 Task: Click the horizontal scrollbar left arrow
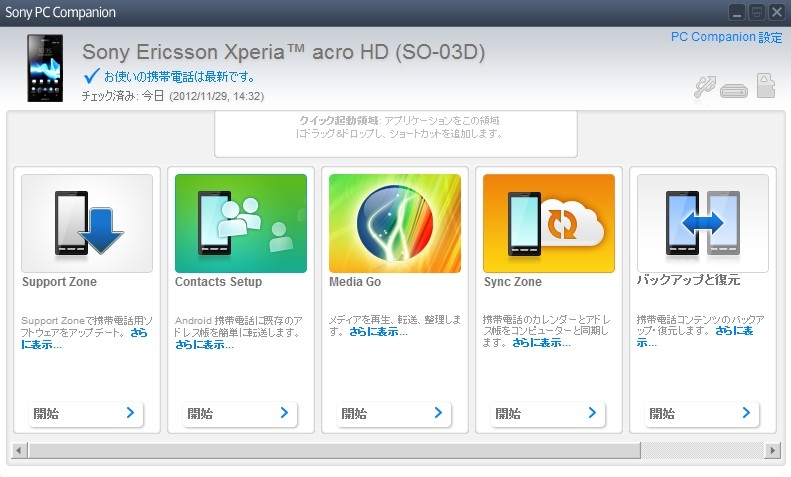coord(19,450)
